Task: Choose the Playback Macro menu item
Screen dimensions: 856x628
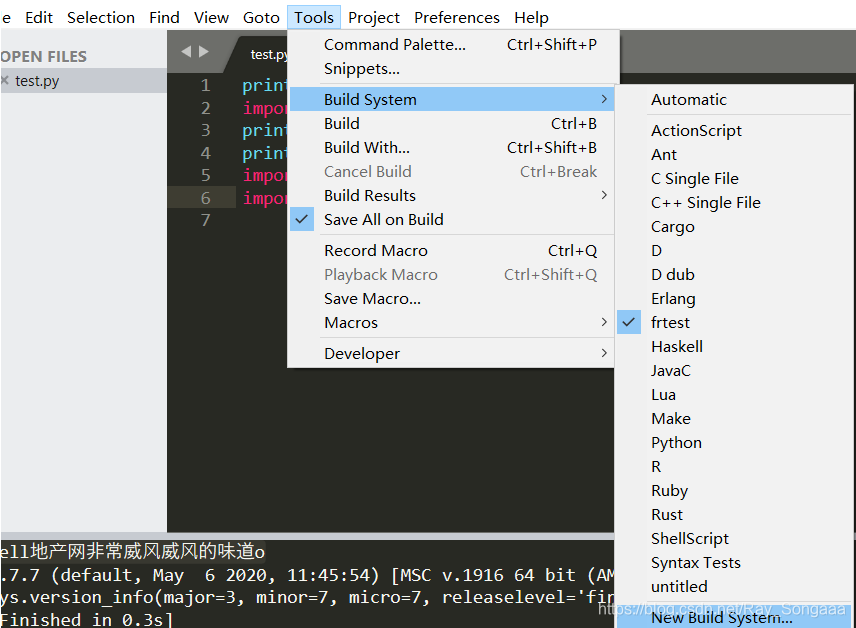Action: coord(451,275)
